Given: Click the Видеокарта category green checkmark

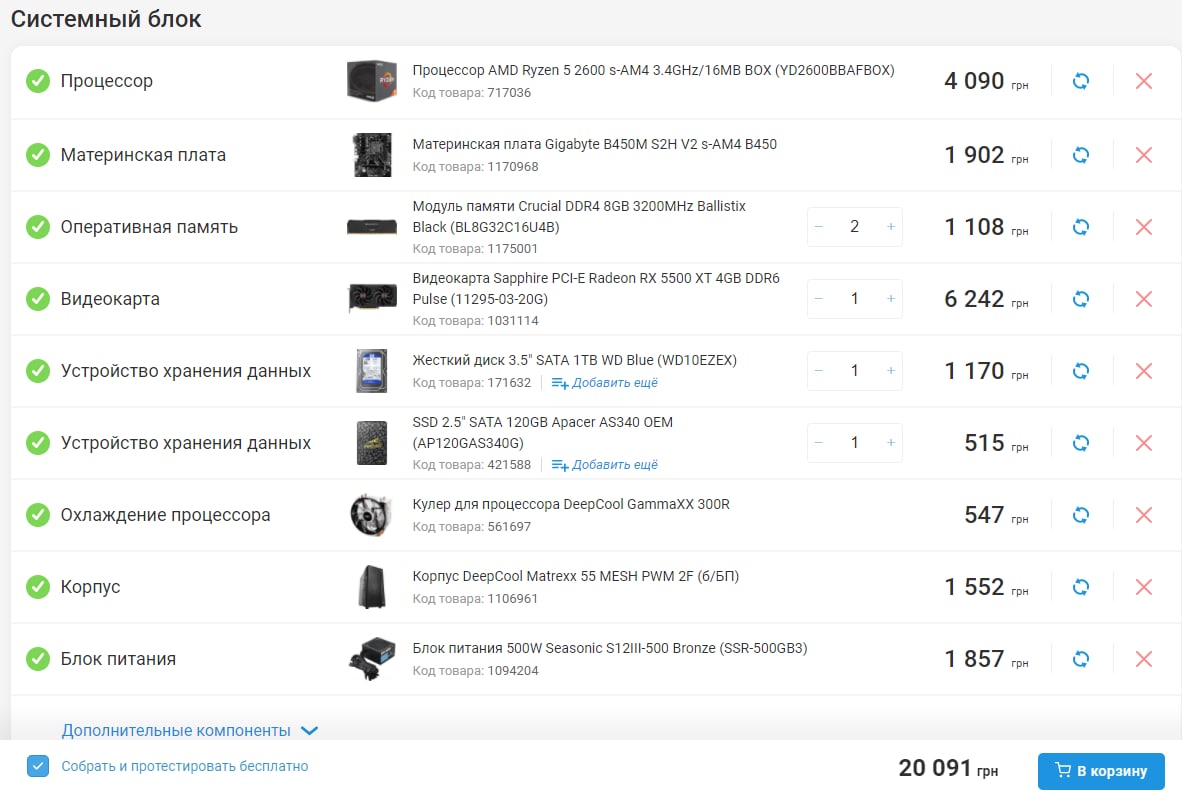Looking at the screenshot, I should [x=38, y=299].
